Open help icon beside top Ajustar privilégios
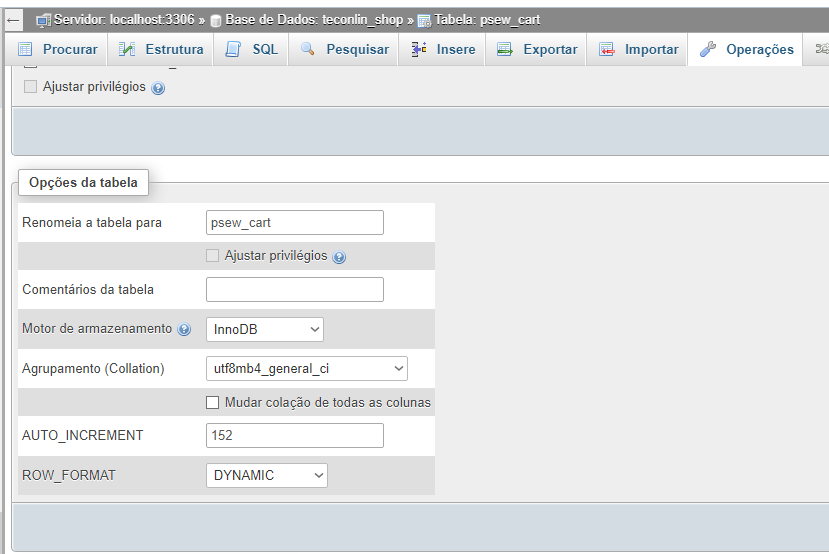 tap(158, 88)
